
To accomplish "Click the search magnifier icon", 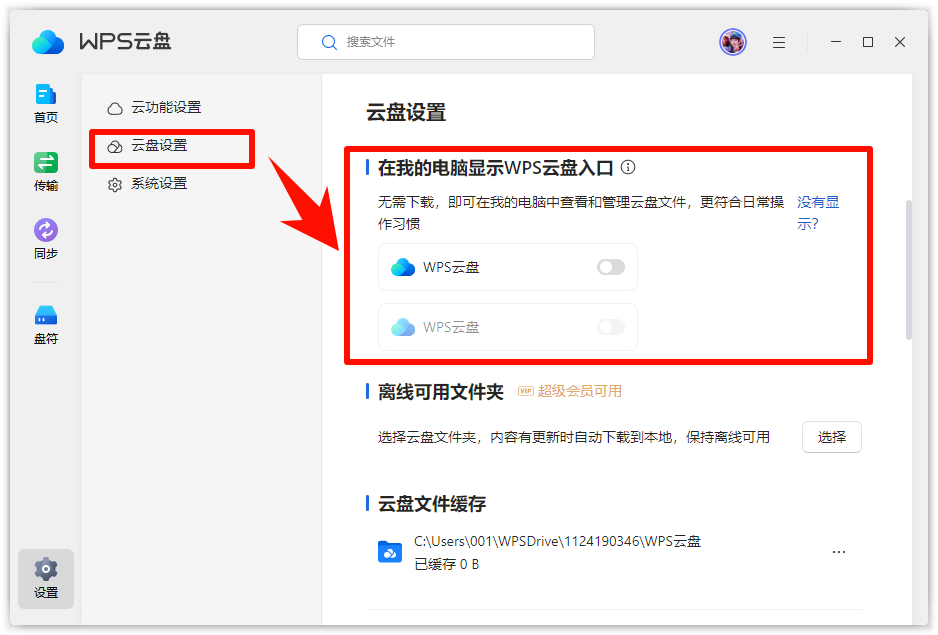I will (330, 42).
